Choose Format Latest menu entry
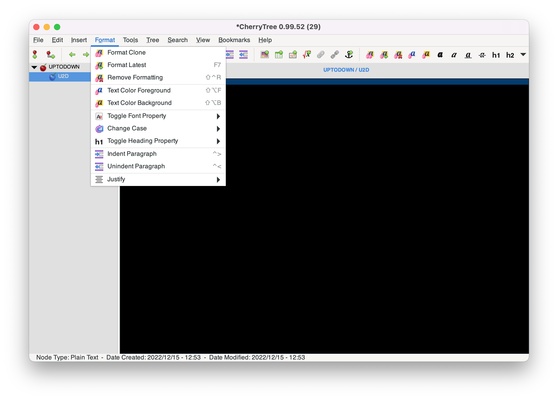 pyautogui.click(x=158, y=65)
